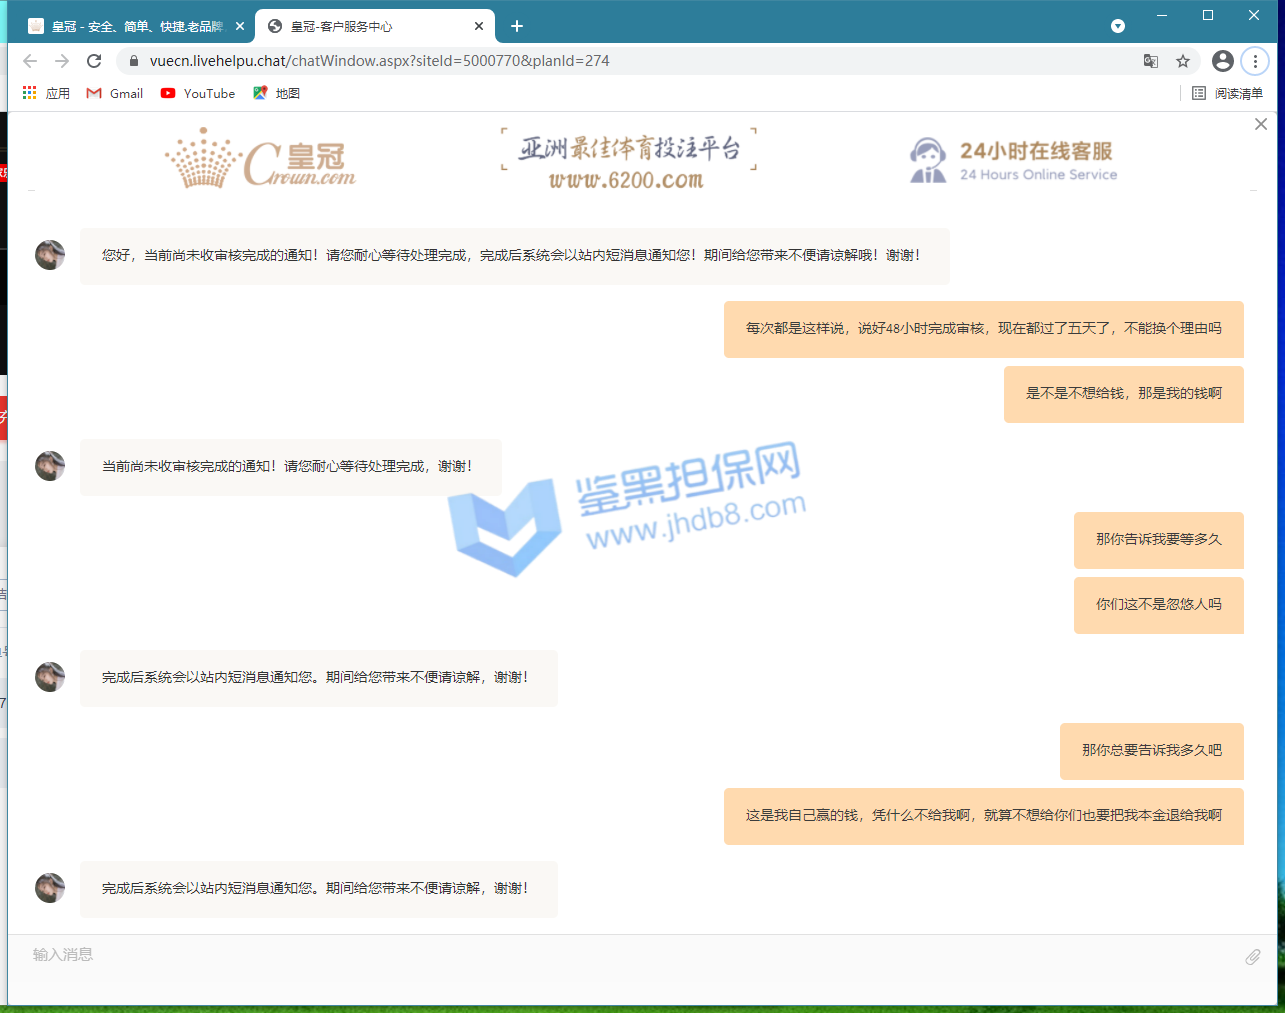The image size is (1285, 1013).
Task: Open the Apps grid bookmark
Action: (46, 93)
